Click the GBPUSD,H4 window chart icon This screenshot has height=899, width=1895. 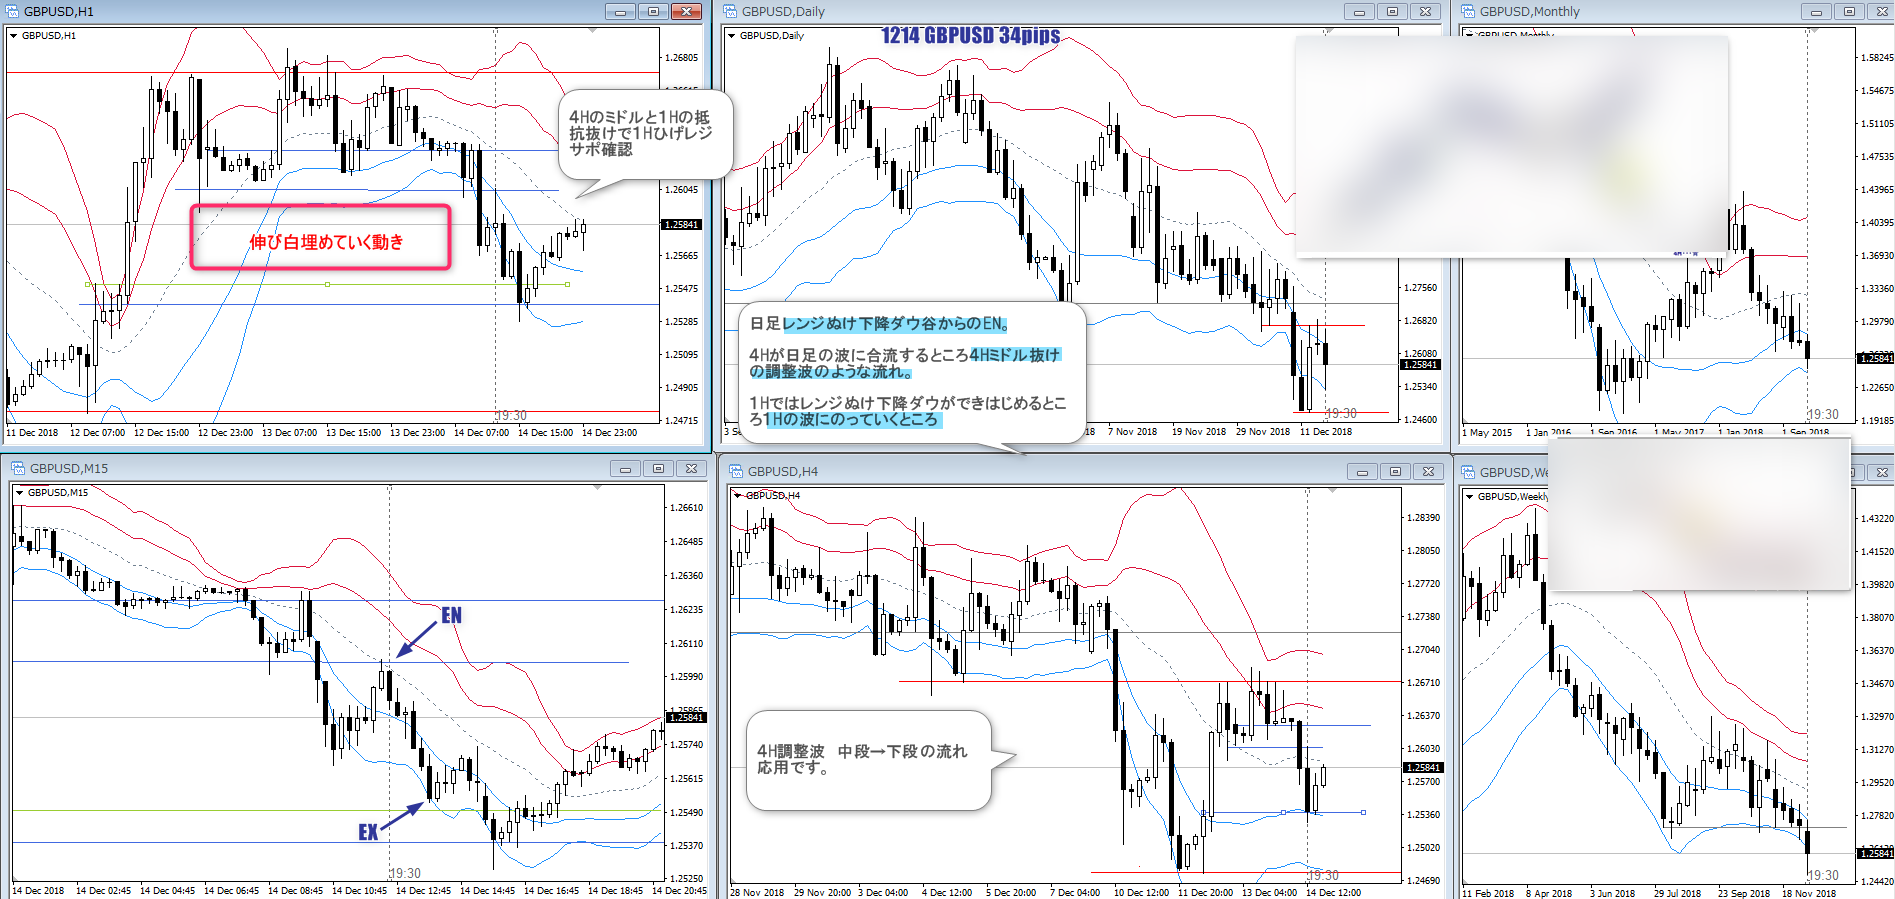pos(736,471)
